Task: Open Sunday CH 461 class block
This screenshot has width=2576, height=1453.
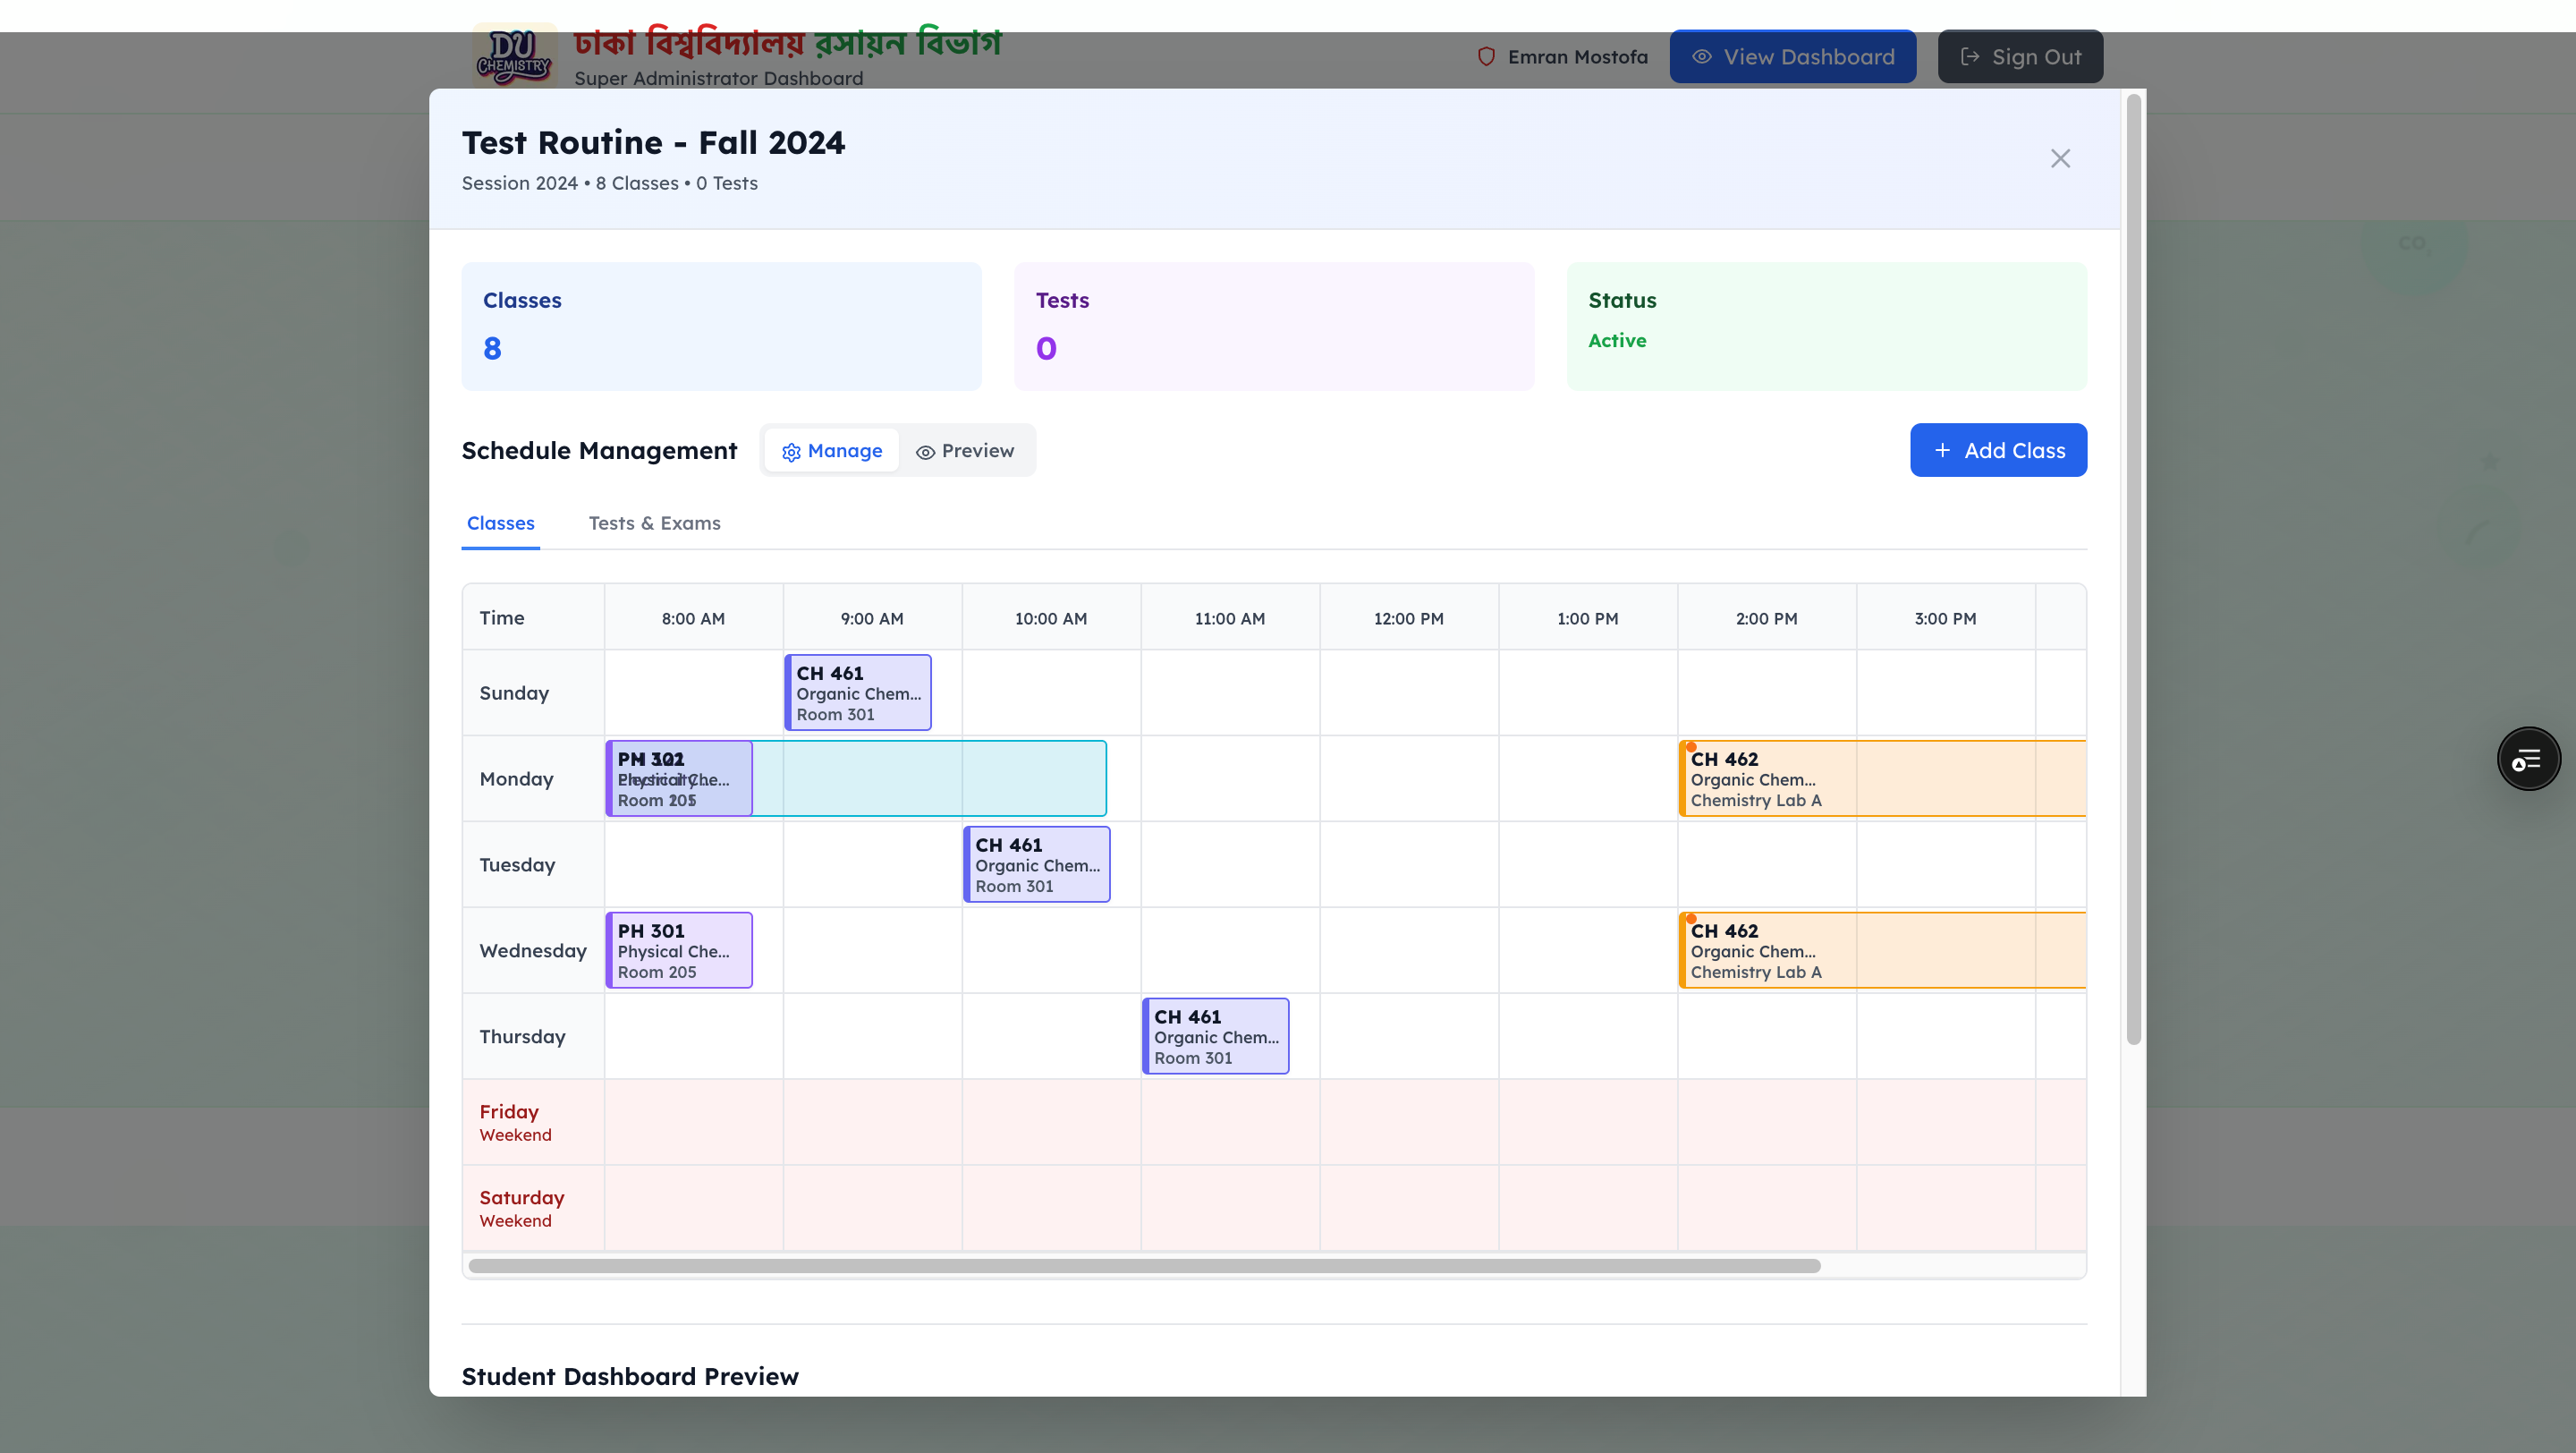Action: 858,693
